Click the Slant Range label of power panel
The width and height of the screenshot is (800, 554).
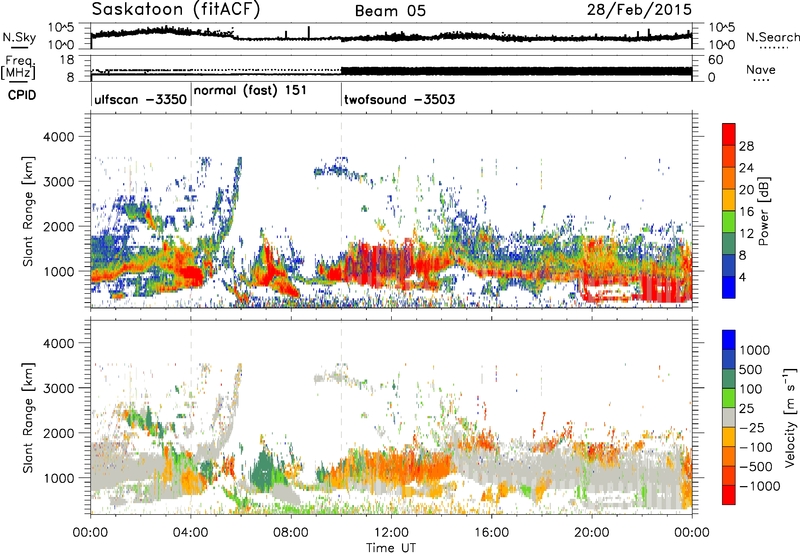[x=28, y=211]
